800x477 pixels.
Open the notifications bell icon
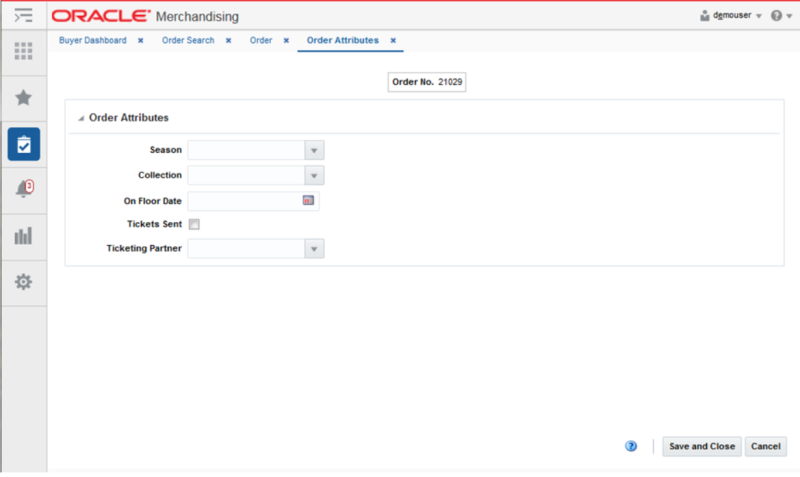click(24, 188)
